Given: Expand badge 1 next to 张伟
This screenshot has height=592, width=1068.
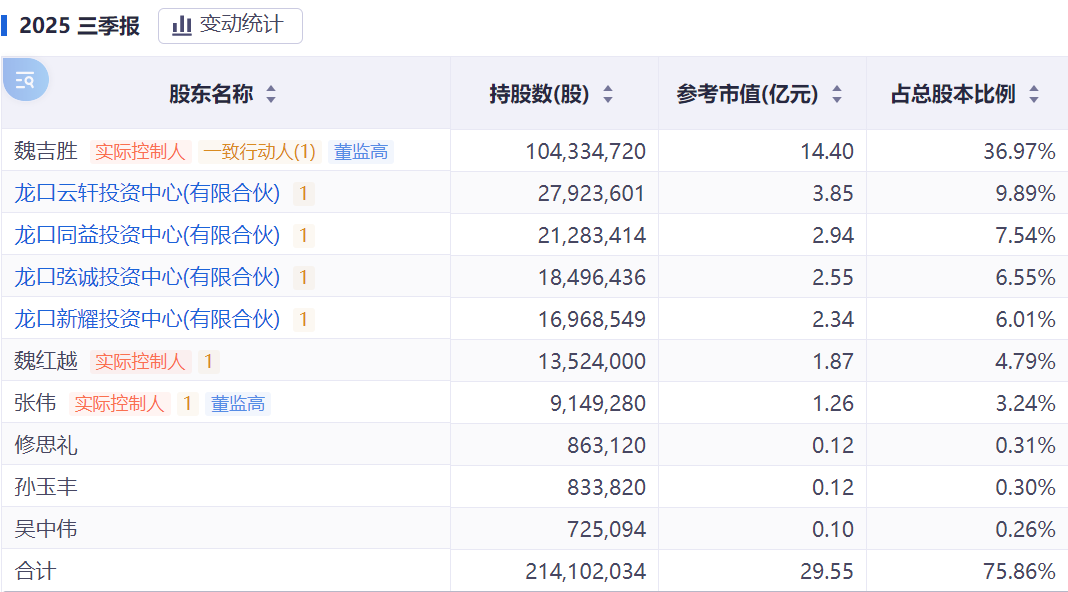Looking at the screenshot, I should pyautogui.click(x=187, y=404).
